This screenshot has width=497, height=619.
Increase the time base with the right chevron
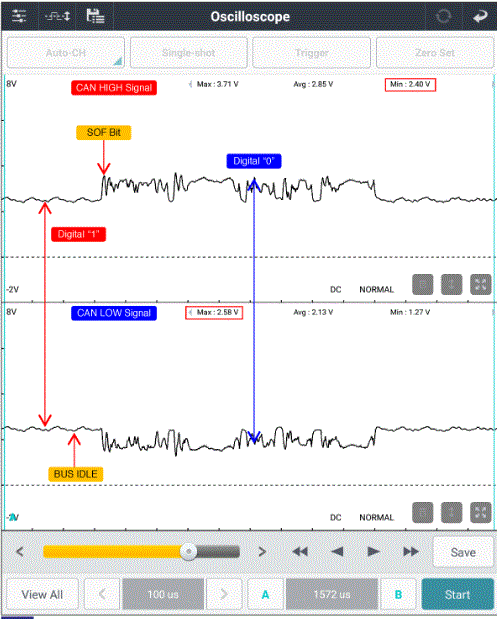point(224,594)
